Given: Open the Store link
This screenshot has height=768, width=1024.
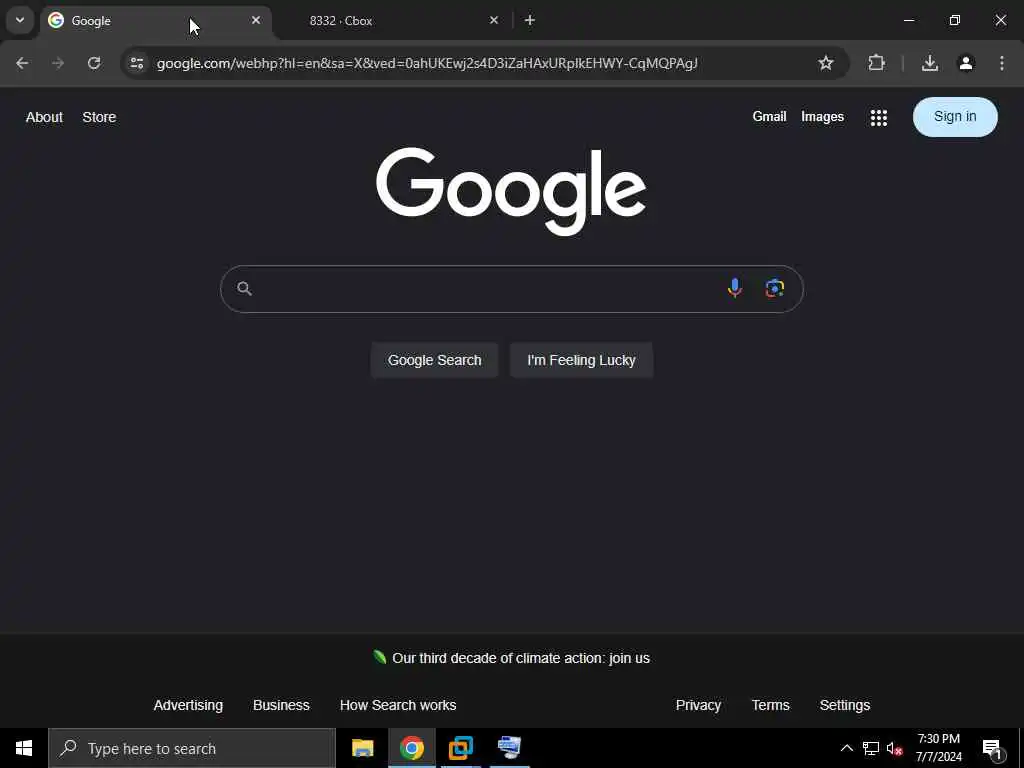Looking at the screenshot, I should [99, 117].
